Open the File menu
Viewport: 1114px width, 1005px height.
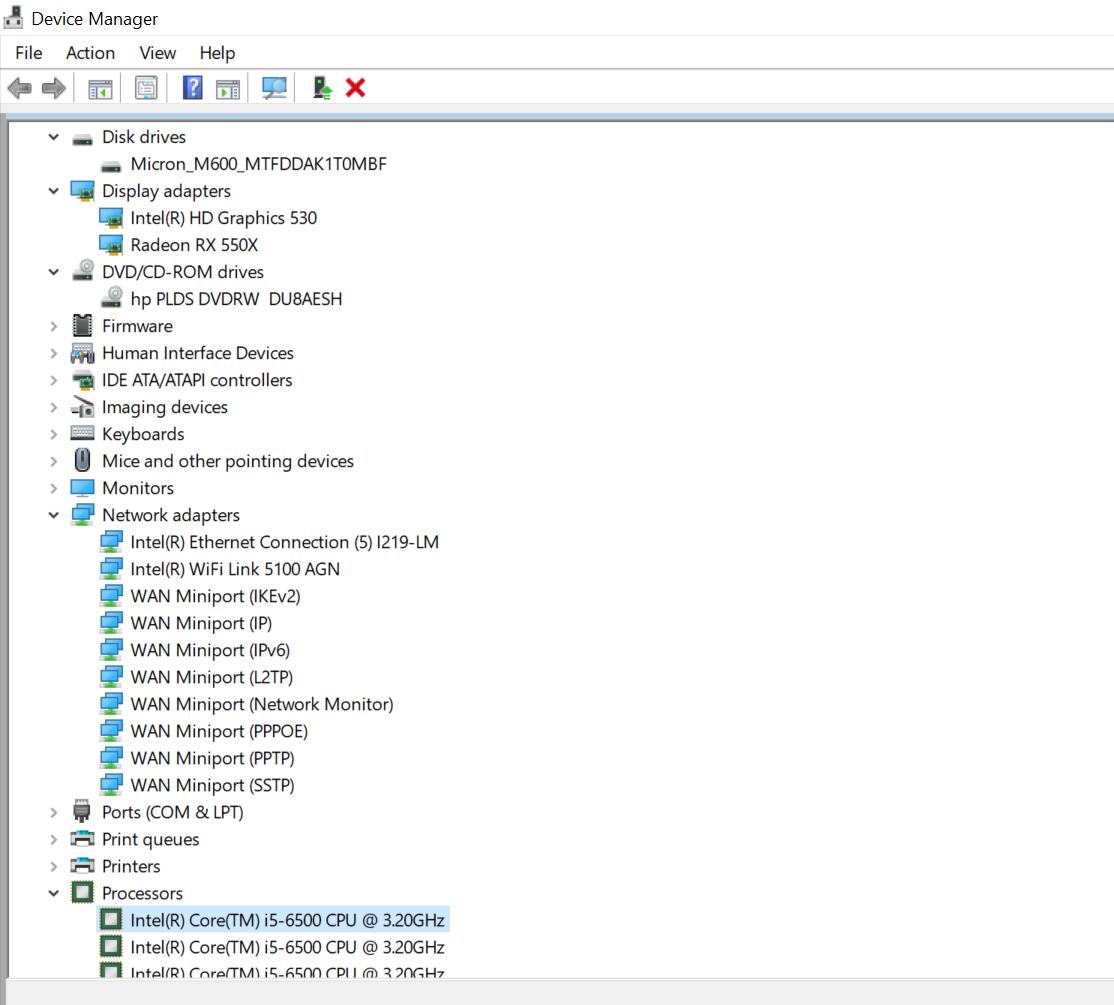28,53
